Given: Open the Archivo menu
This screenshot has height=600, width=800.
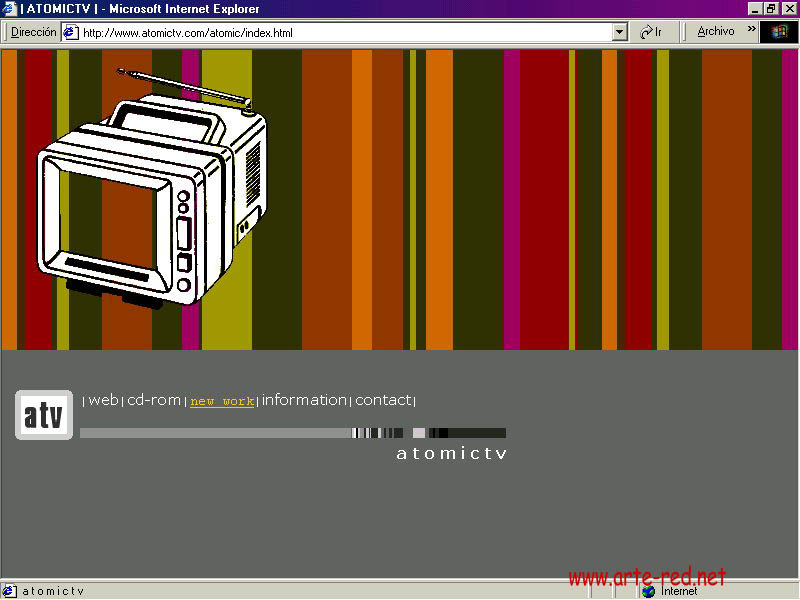Looking at the screenshot, I should pos(716,32).
